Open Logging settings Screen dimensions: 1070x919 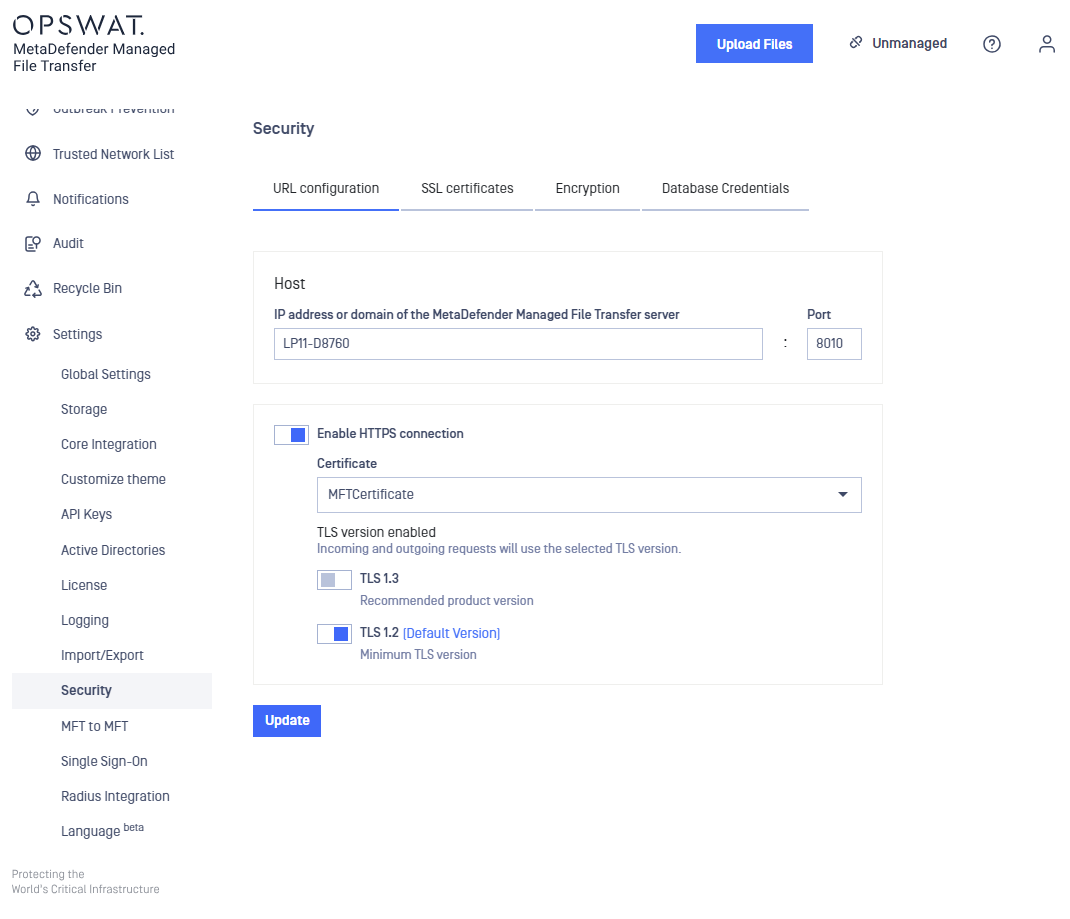click(85, 620)
